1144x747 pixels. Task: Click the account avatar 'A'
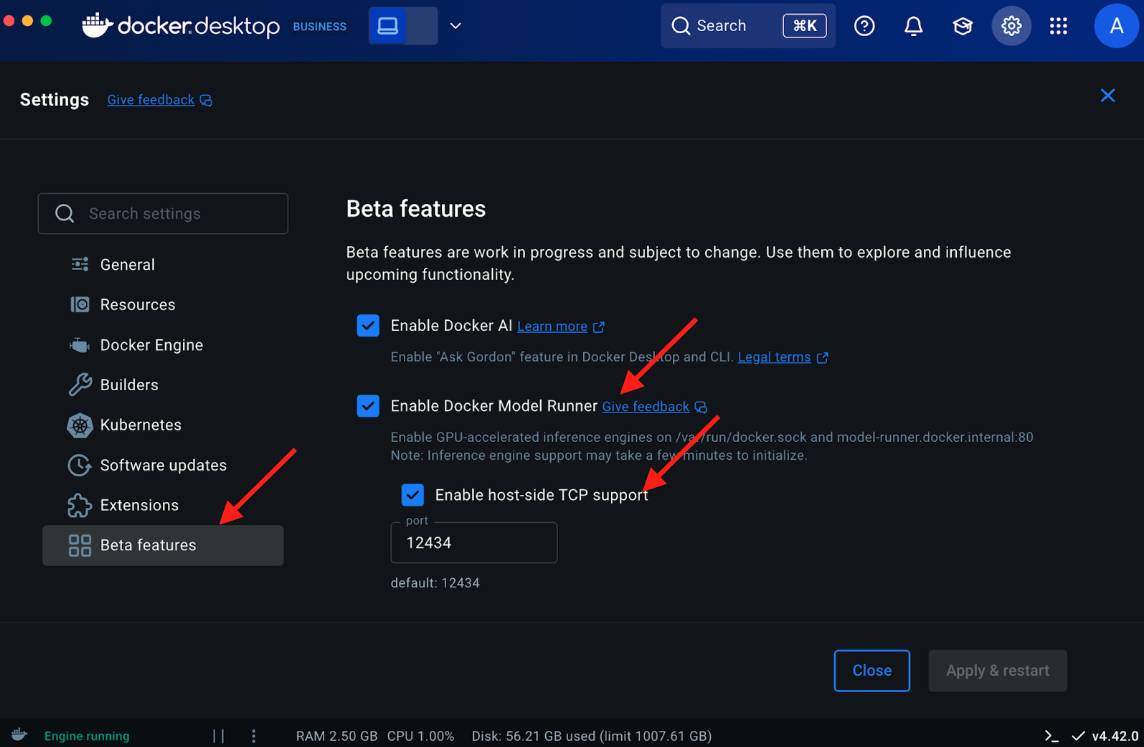1116,26
